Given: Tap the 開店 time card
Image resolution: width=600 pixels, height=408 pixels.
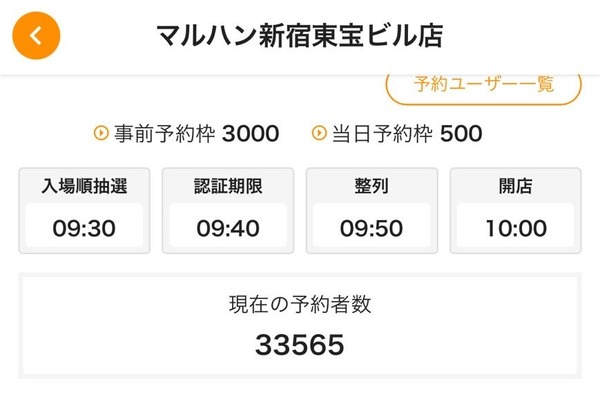Looking at the screenshot, I should [x=515, y=211].
